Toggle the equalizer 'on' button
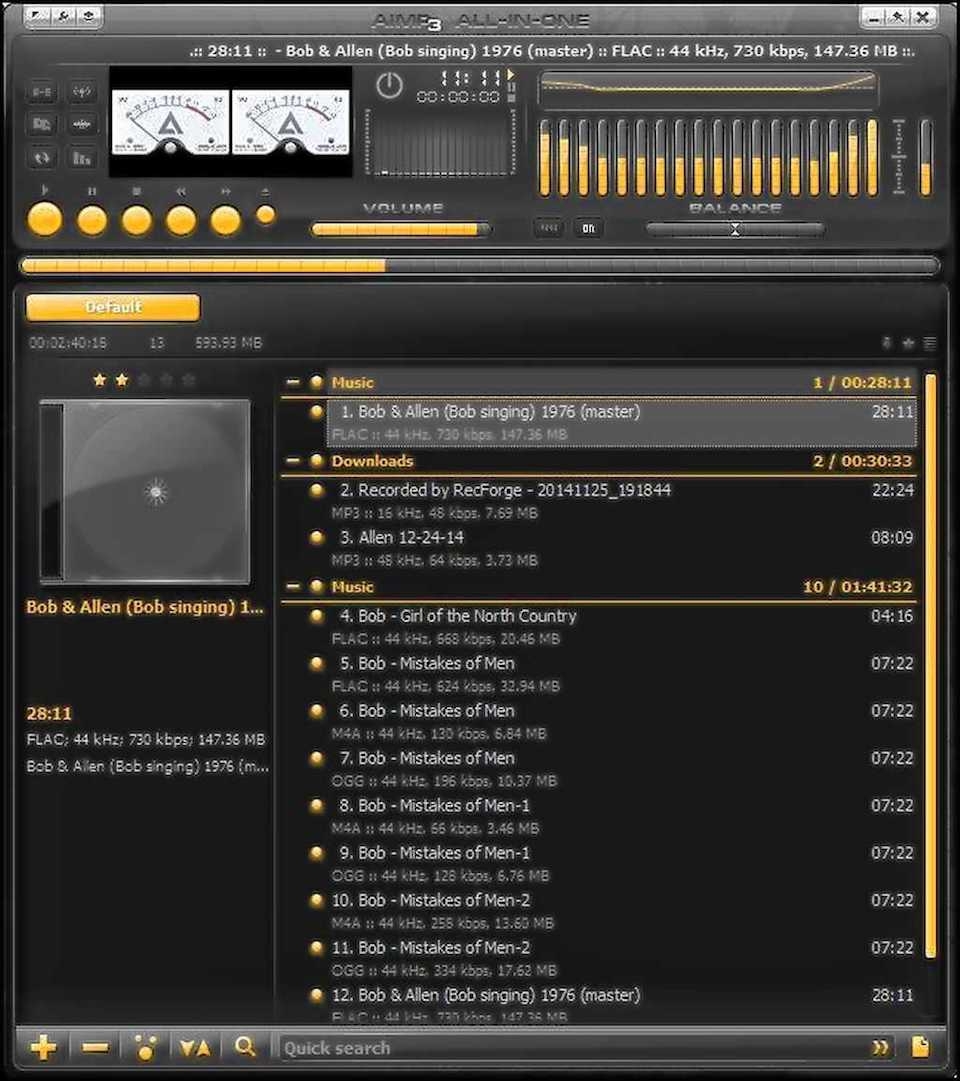This screenshot has width=960, height=1081. pos(588,228)
